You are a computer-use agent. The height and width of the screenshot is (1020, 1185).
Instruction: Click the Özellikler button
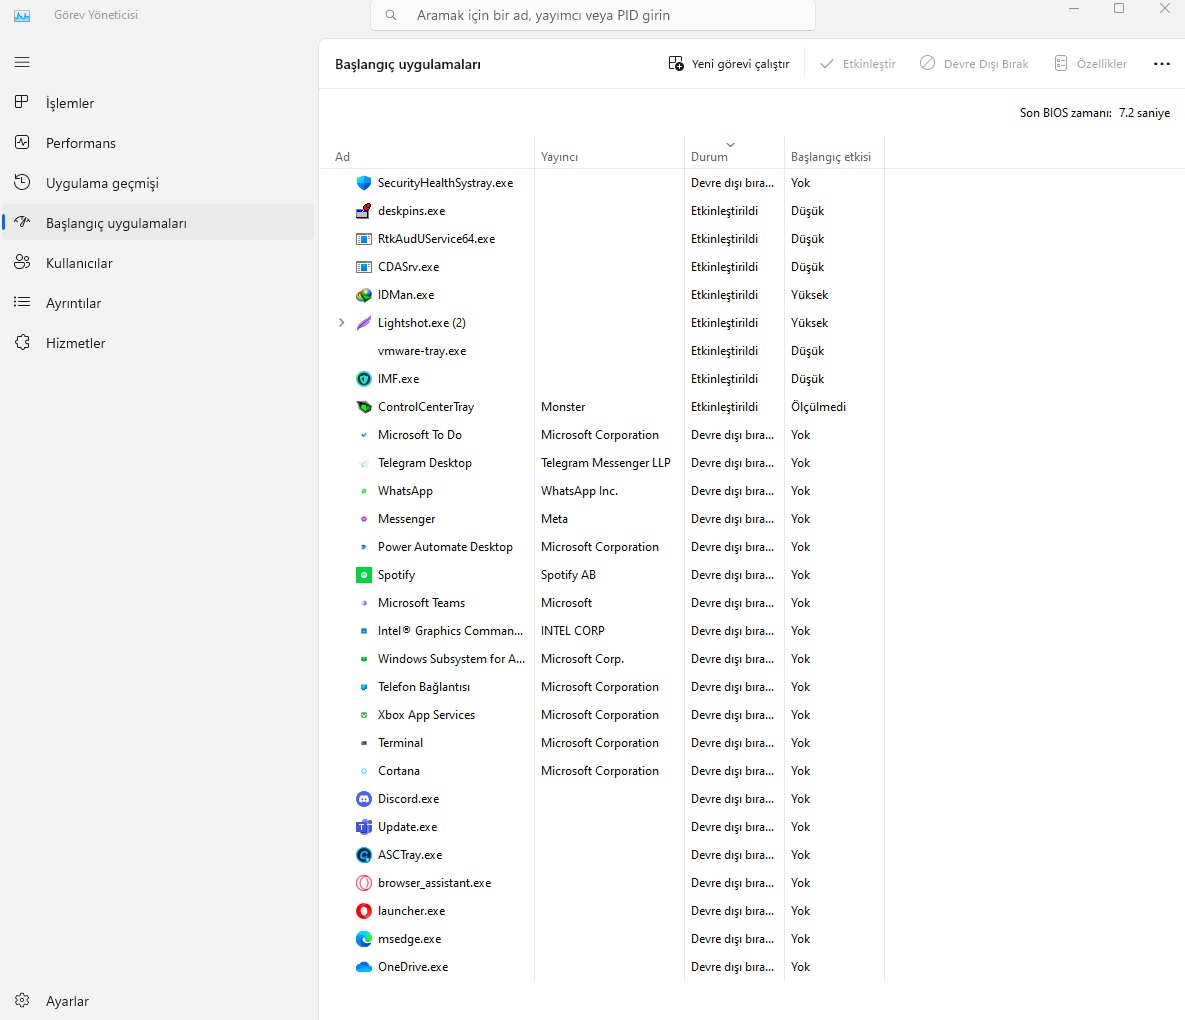(1091, 64)
